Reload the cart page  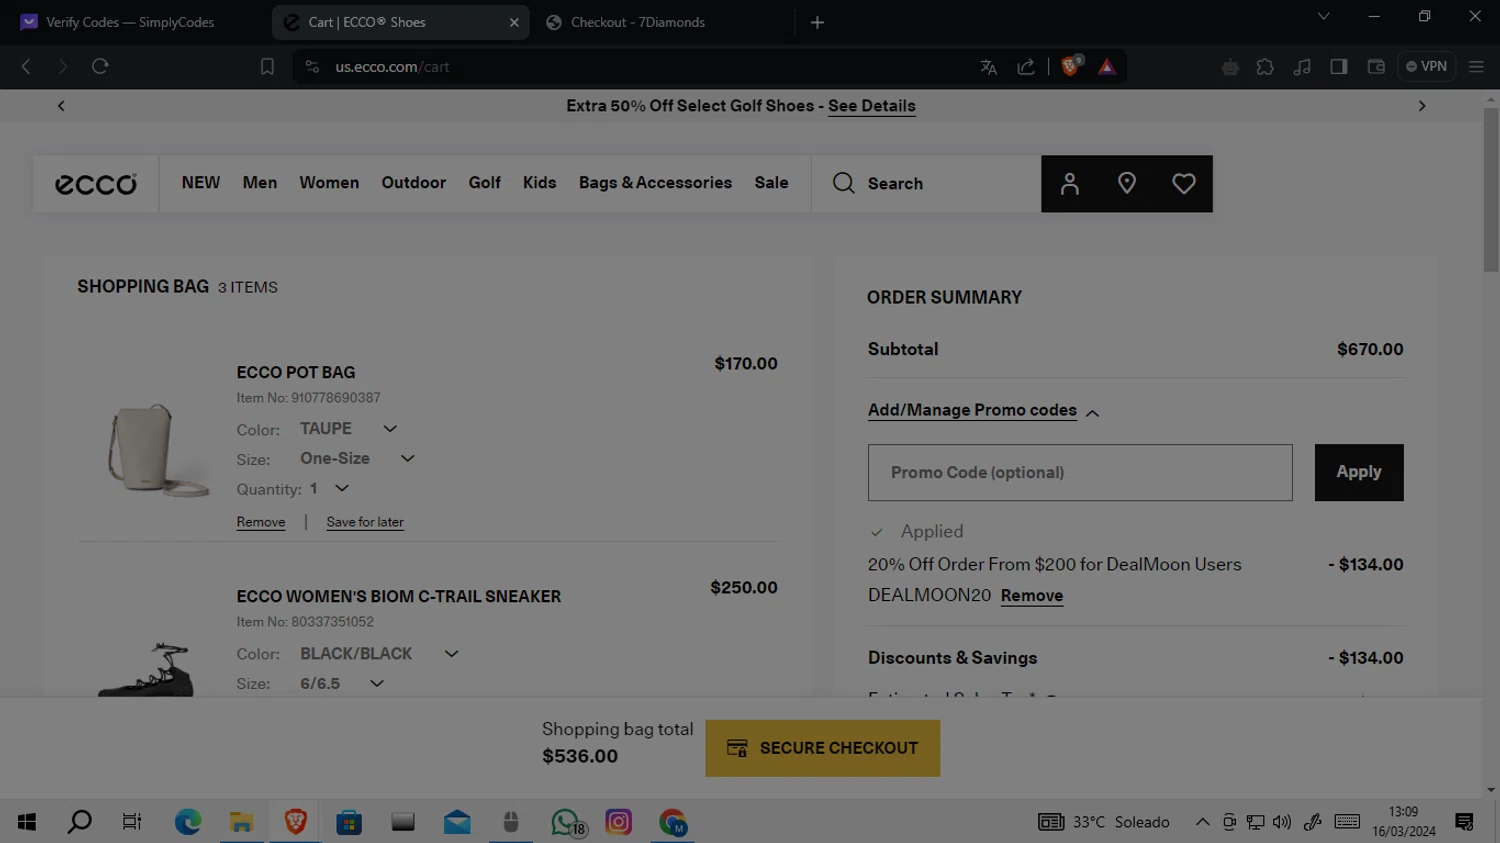[100, 67]
